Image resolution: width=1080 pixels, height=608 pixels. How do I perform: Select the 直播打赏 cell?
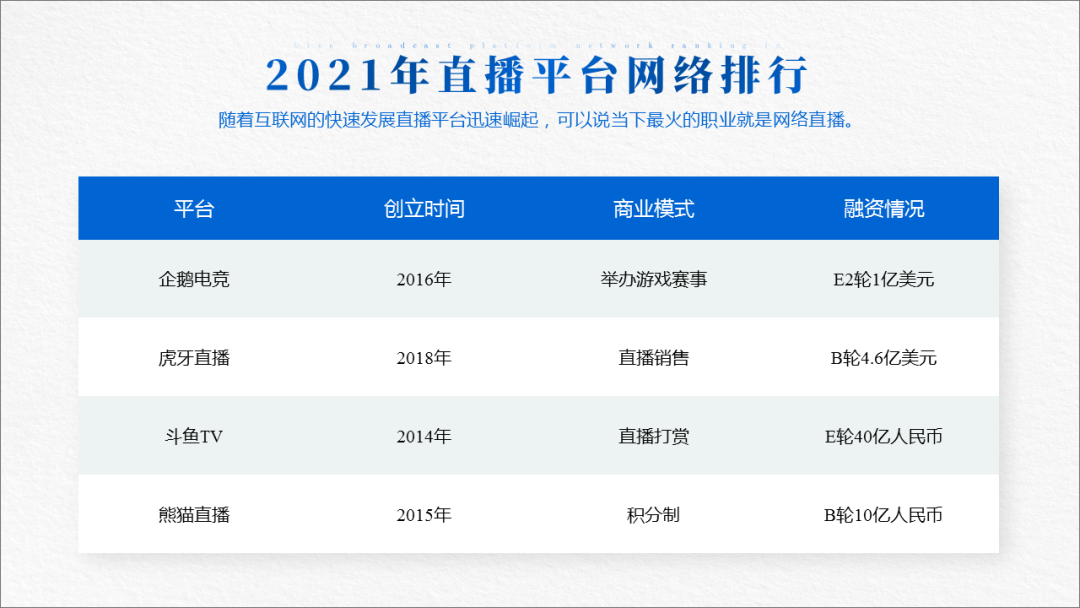point(654,436)
